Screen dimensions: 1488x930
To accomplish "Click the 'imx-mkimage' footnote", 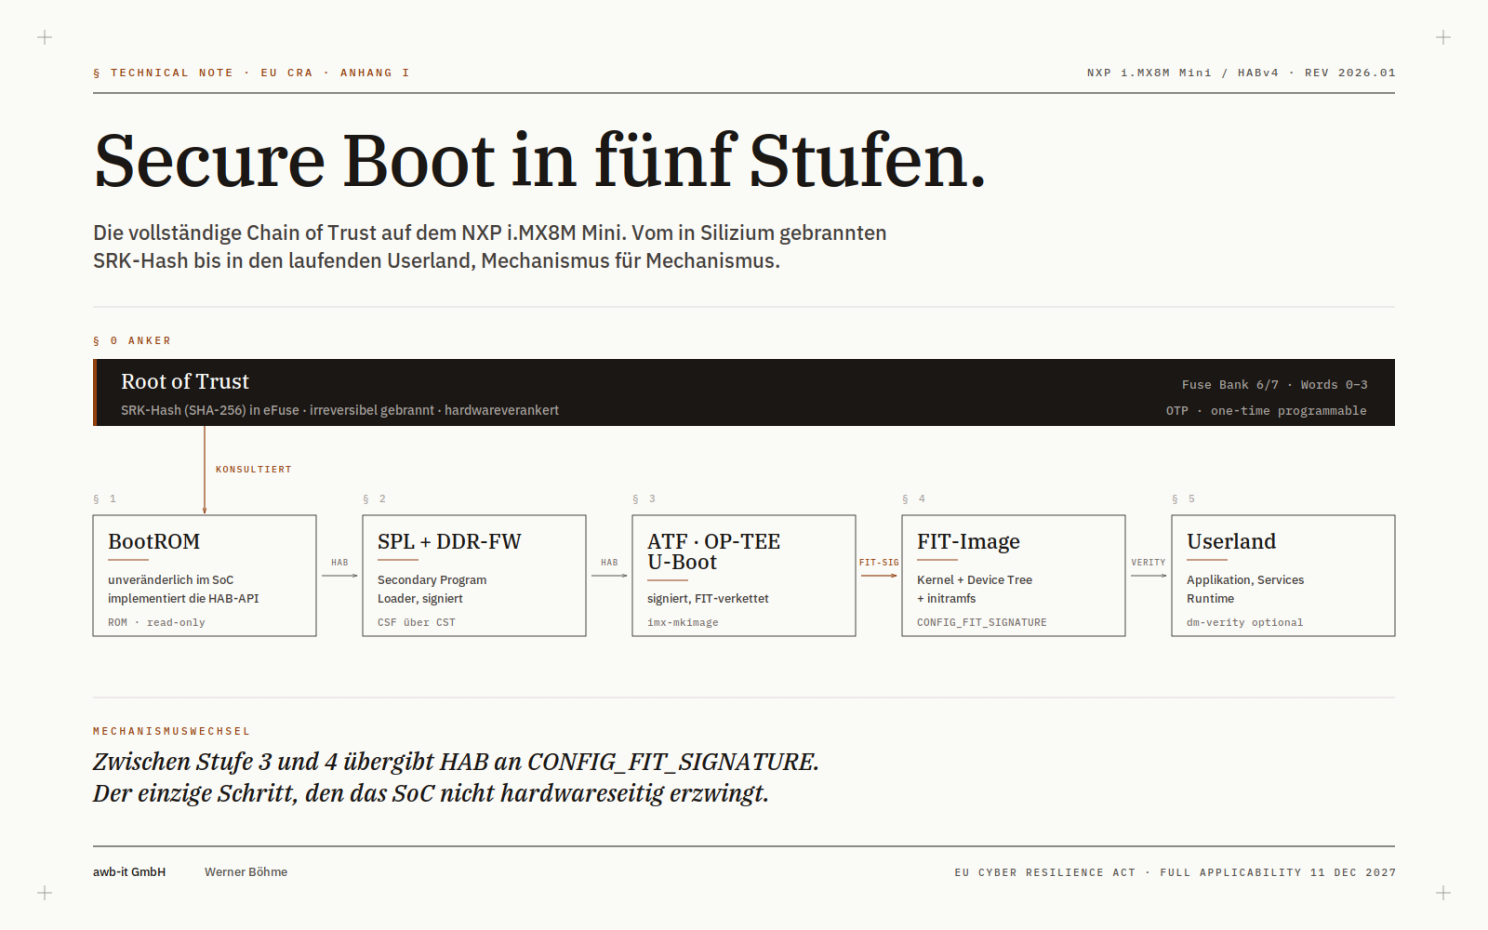I will tap(682, 622).
